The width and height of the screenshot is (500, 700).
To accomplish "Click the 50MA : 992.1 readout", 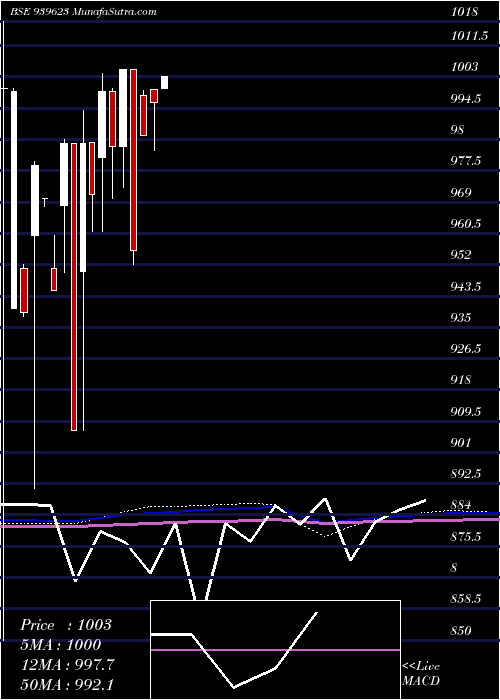I will [67, 684].
